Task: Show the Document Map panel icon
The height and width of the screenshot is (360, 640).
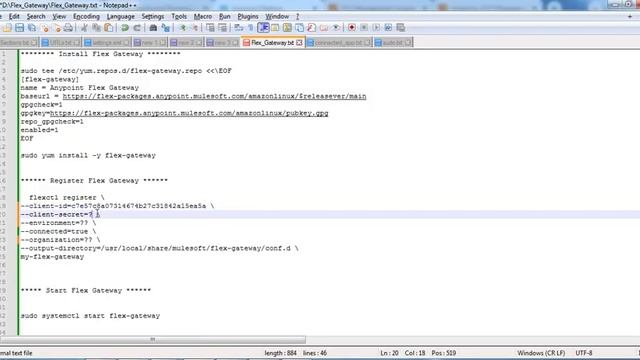Action: [x=287, y=28]
